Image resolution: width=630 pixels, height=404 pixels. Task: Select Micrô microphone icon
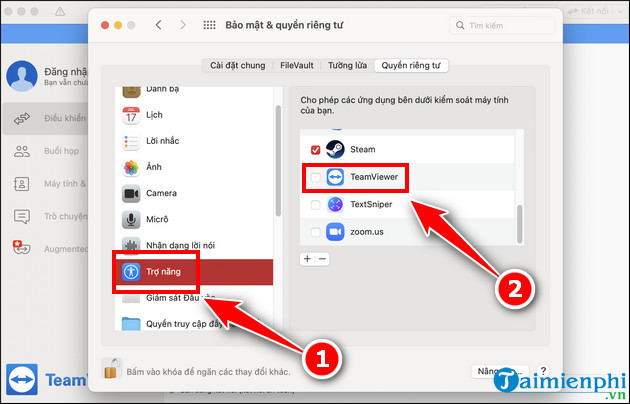(x=131, y=220)
